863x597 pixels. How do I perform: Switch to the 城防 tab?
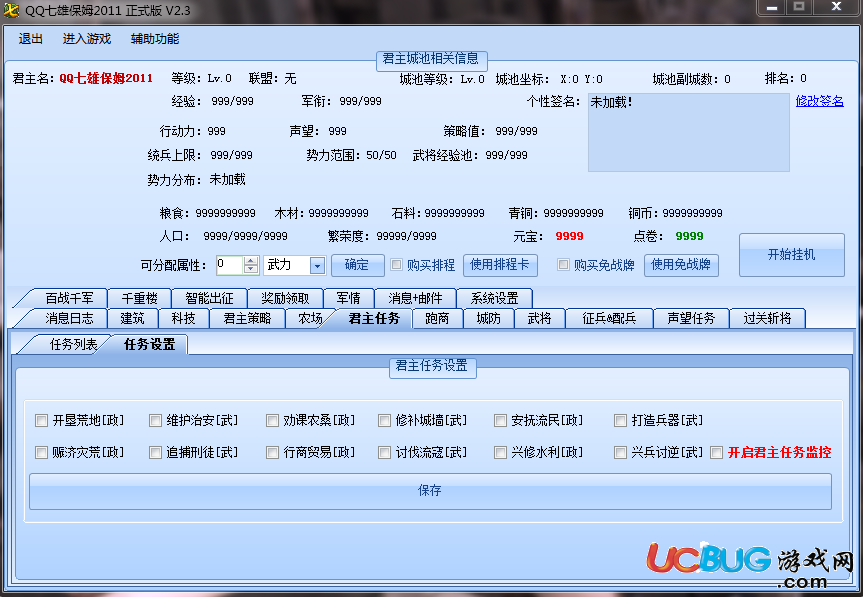click(x=488, y=319)
